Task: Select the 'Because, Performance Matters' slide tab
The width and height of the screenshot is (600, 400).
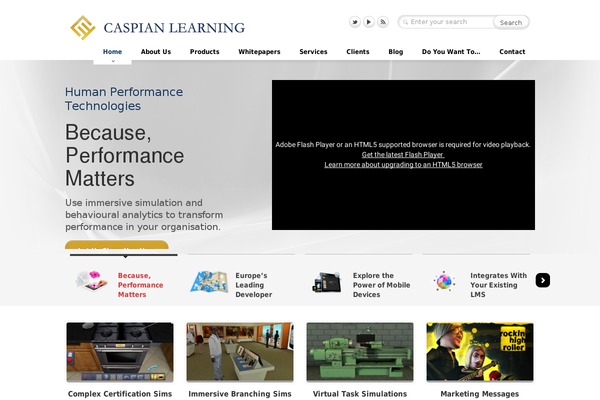Action: pos(140,285)
